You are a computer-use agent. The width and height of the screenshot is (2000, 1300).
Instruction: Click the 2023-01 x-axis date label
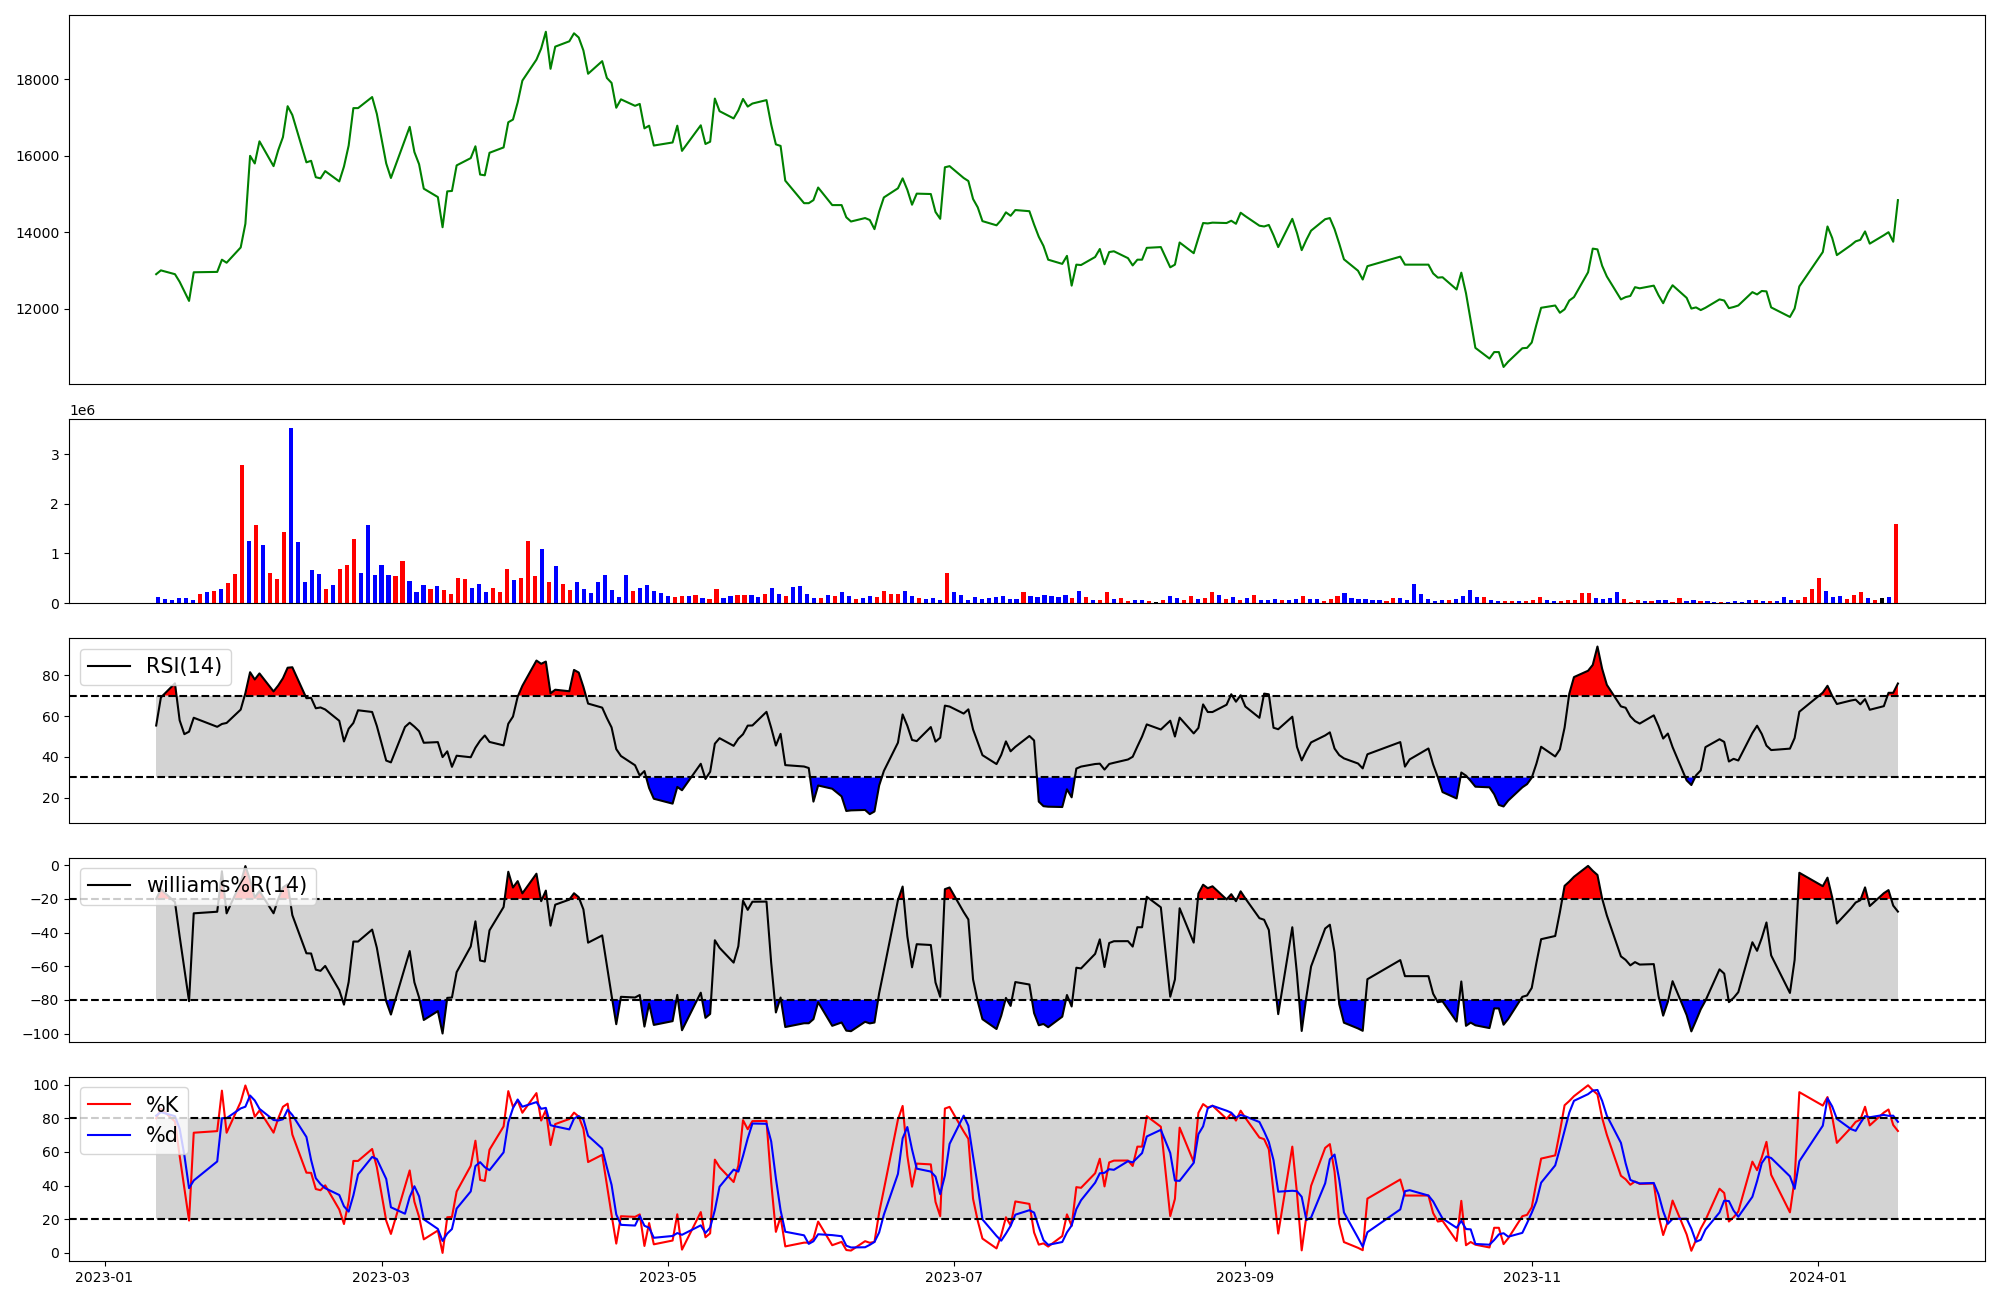tap(104, 1277)
